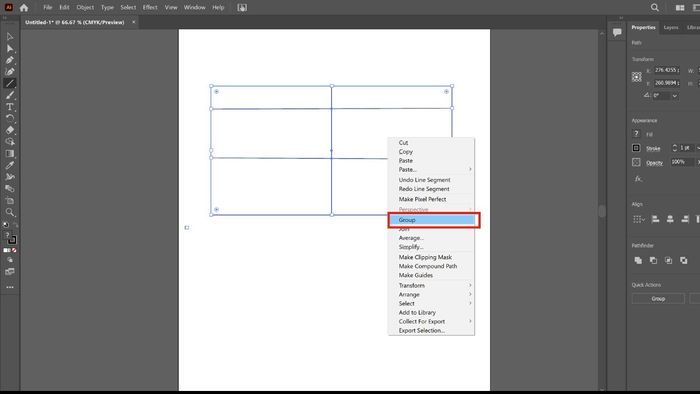This screenshot has height=394, width=700.
Task: Switch to the Layers tab
Action: click(x=671, y=28)
